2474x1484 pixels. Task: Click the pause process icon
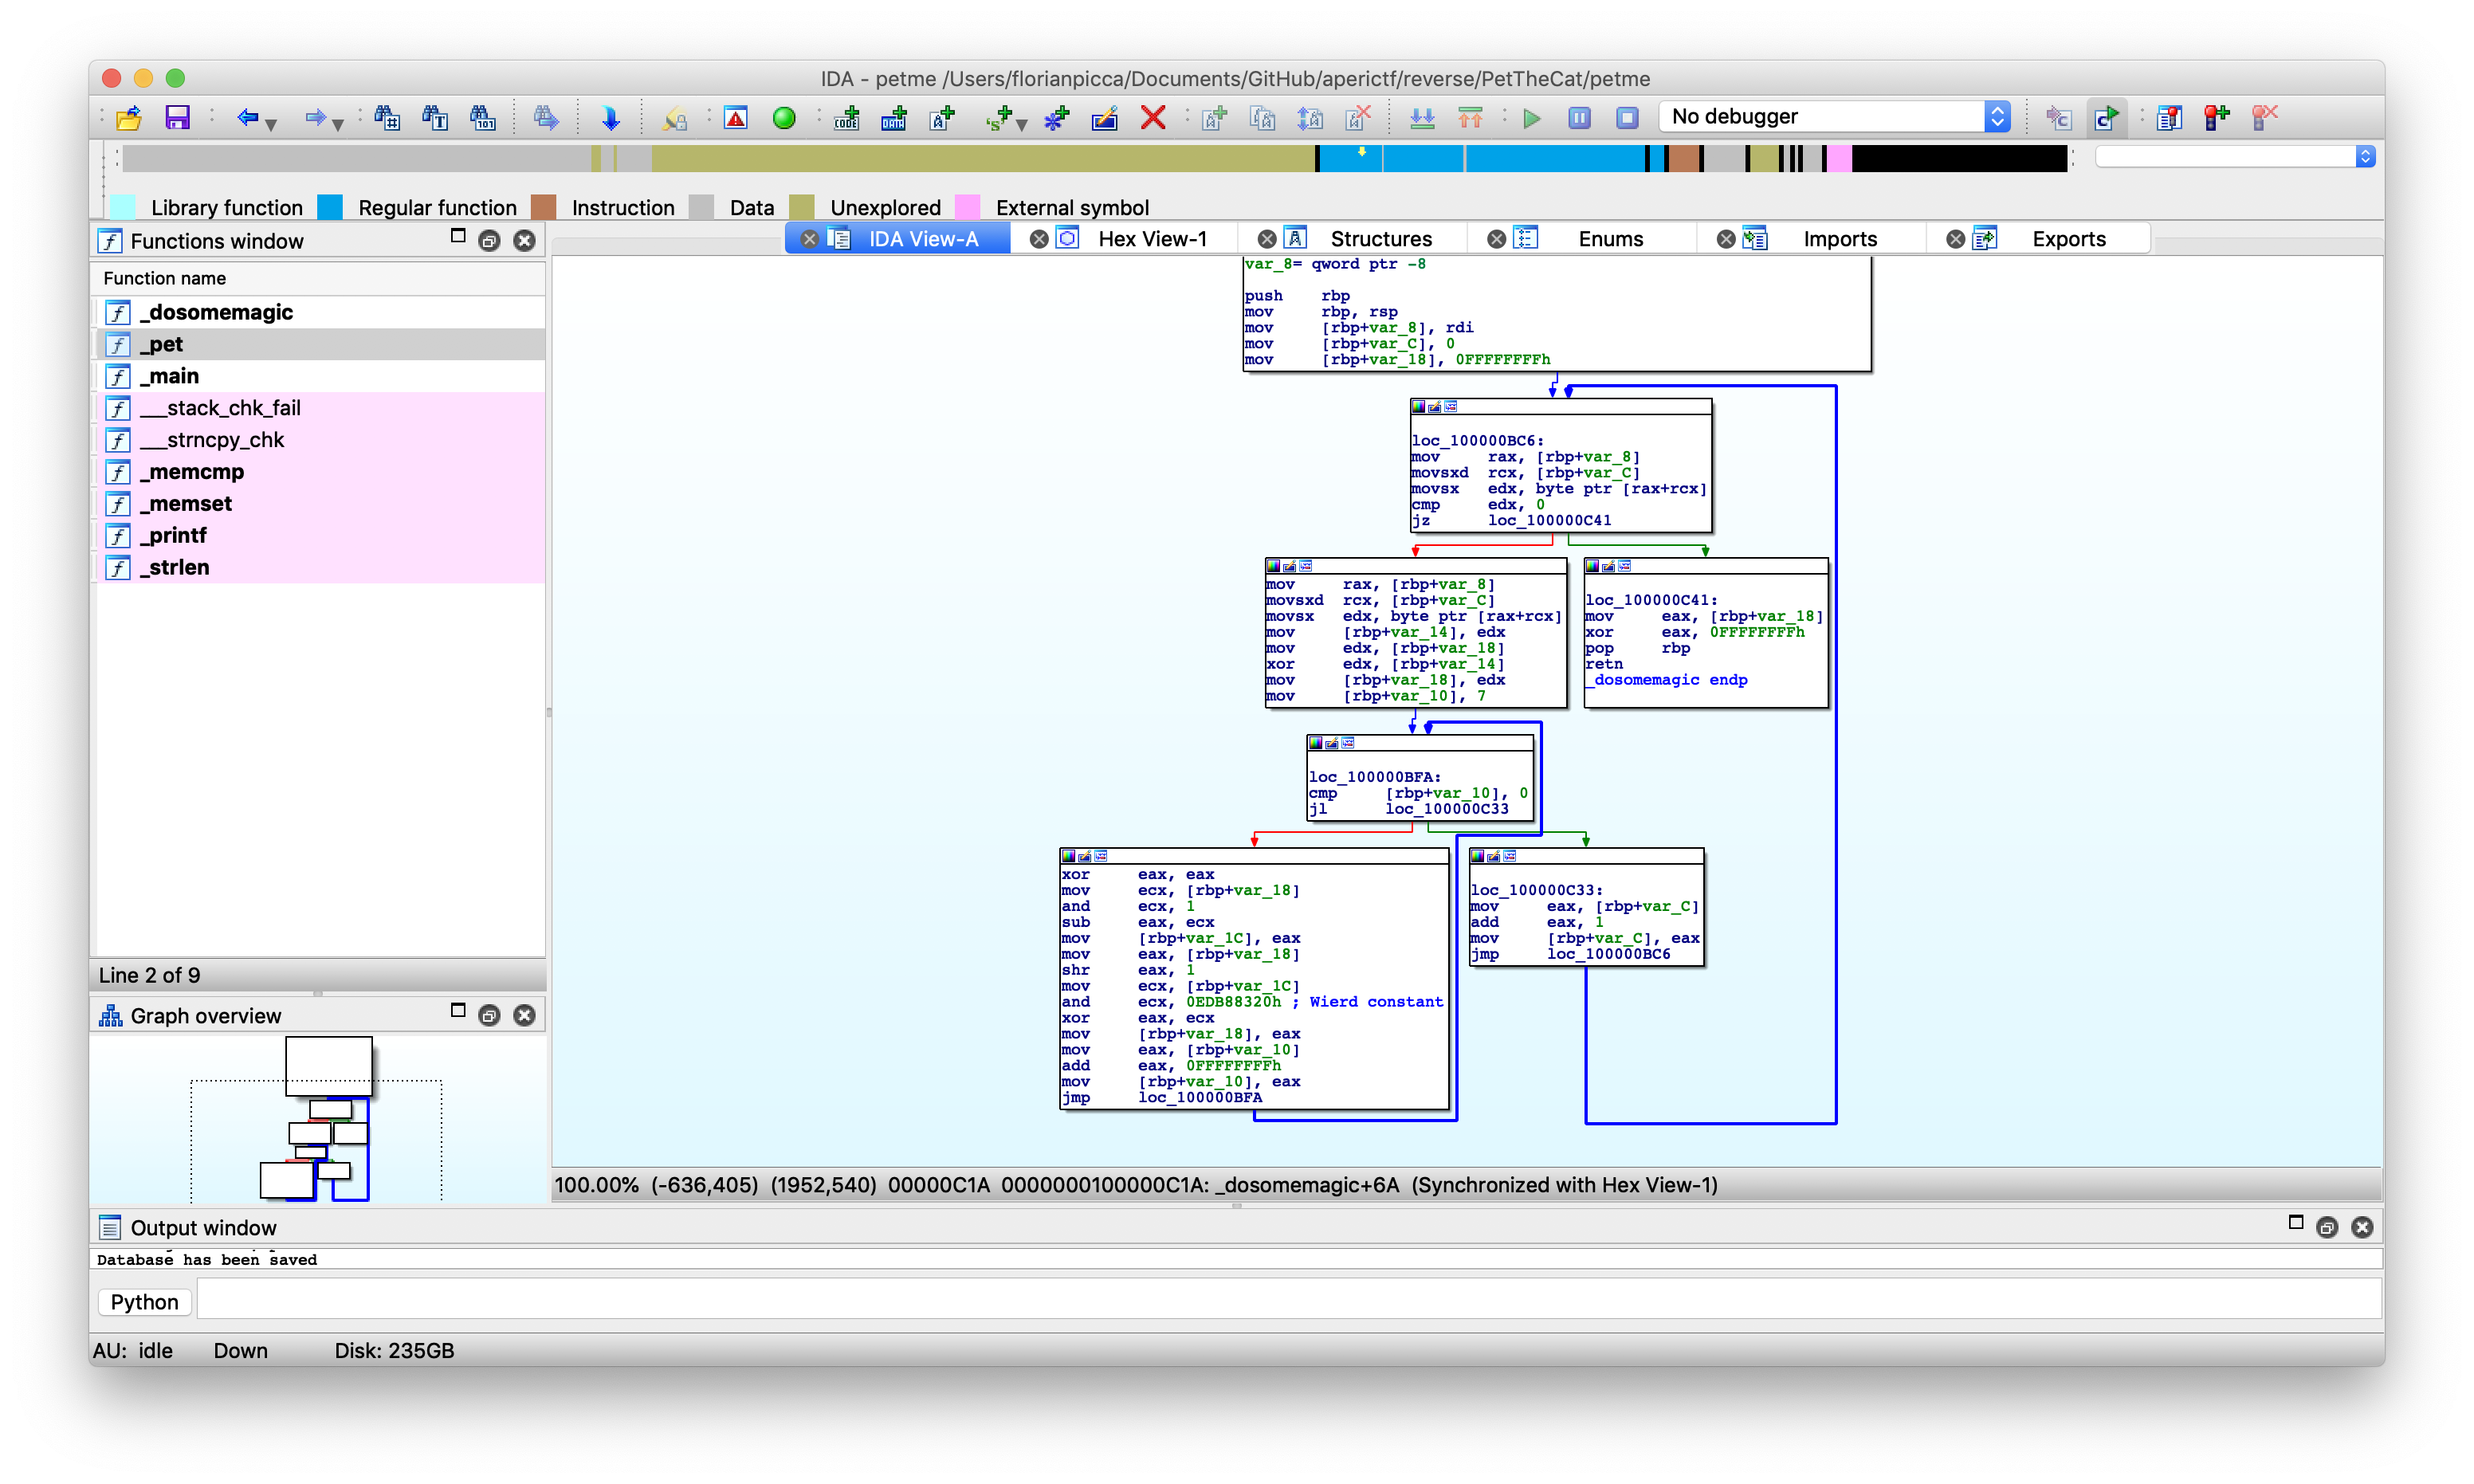1580,118
